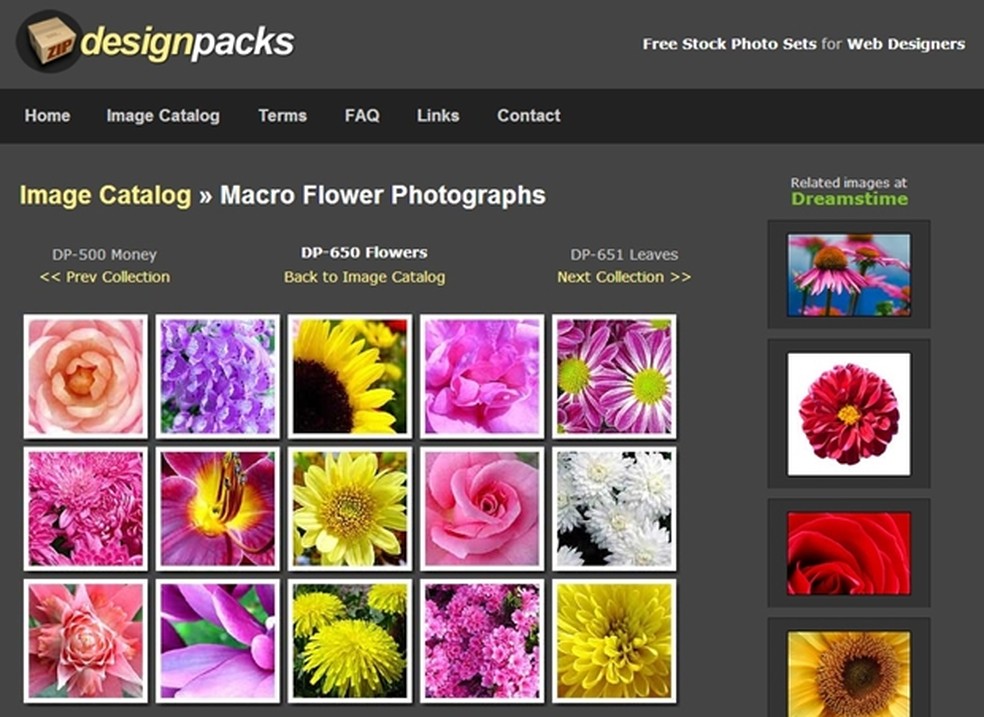Open the Contact page
Viewport: 984px width, 717px height.
(x=529, y=116)
